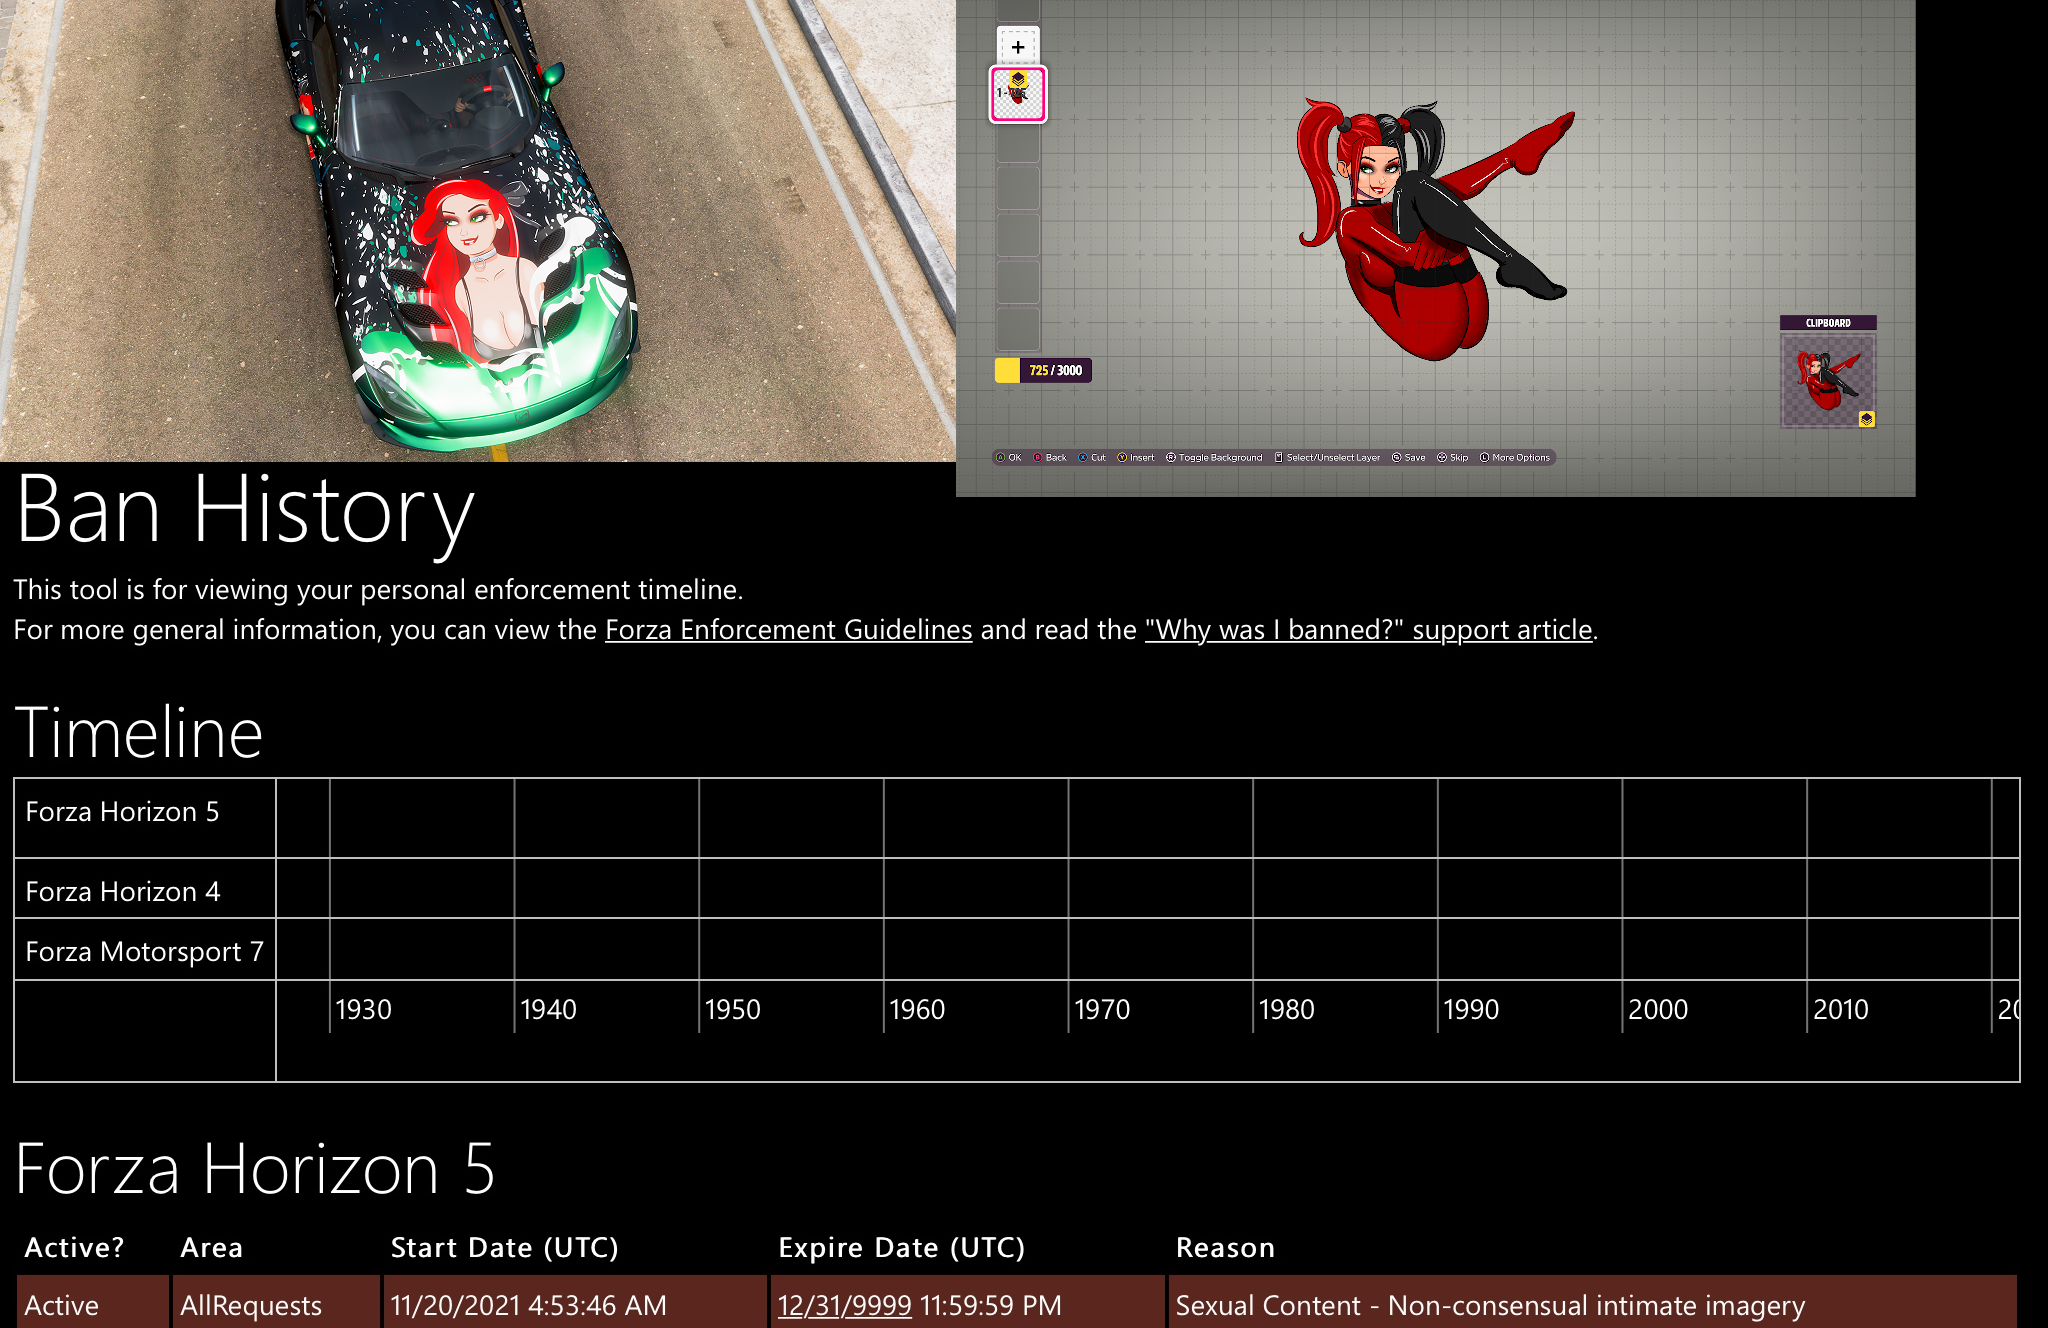Click the 1990 marker on the timeline
This screenshot has width=2048, height=1328.
click(x=1471, y=1009)
